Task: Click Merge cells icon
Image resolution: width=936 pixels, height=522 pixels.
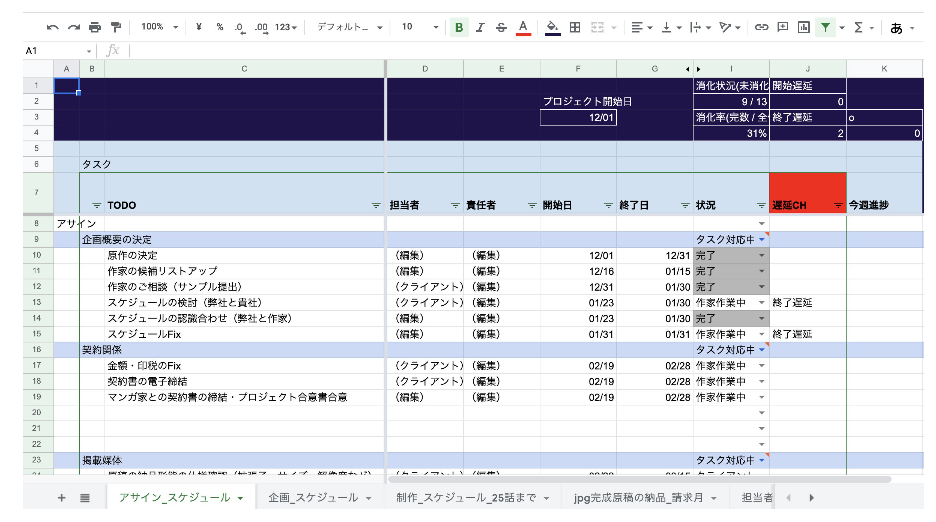Action: point(598,27)
